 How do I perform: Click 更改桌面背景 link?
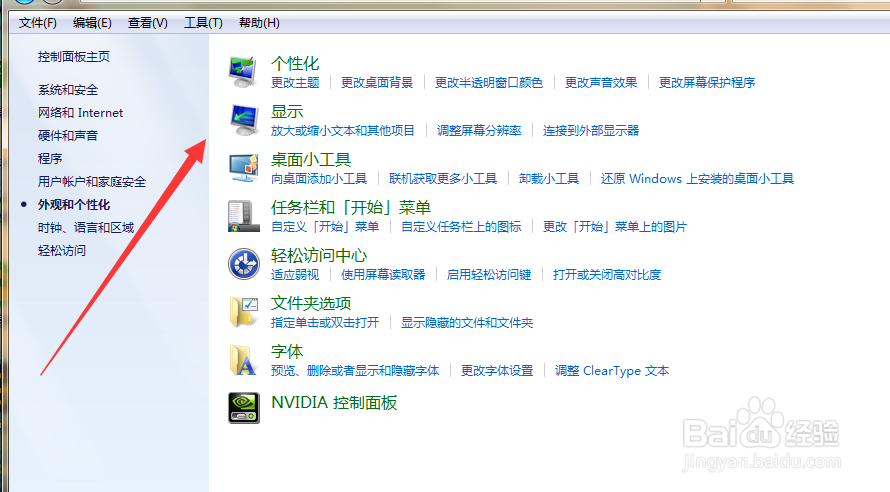coord(377,82)
